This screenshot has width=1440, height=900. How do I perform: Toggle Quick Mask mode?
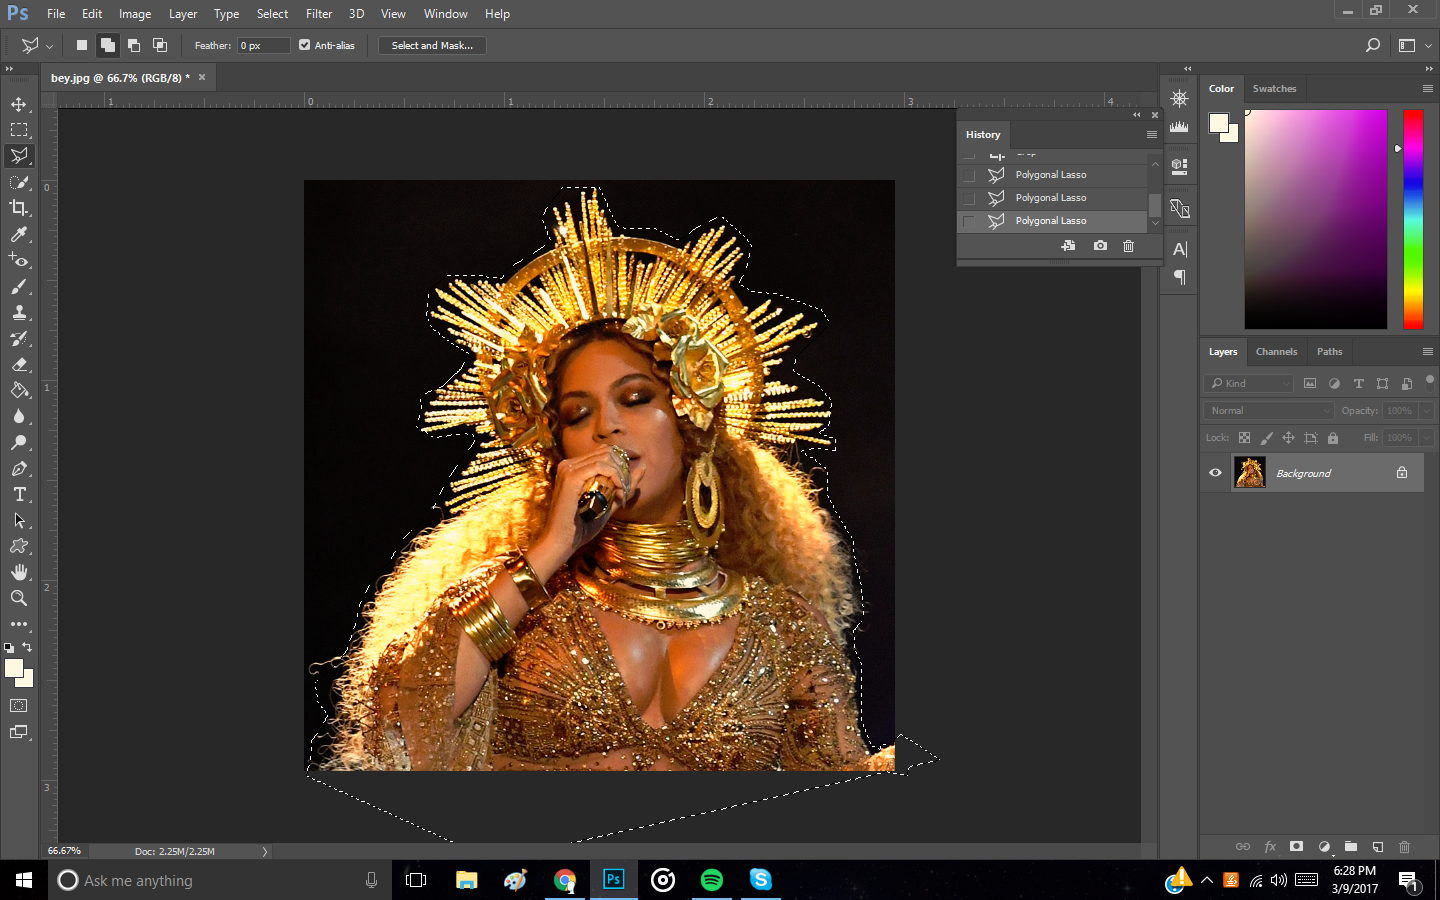point(19,706)
